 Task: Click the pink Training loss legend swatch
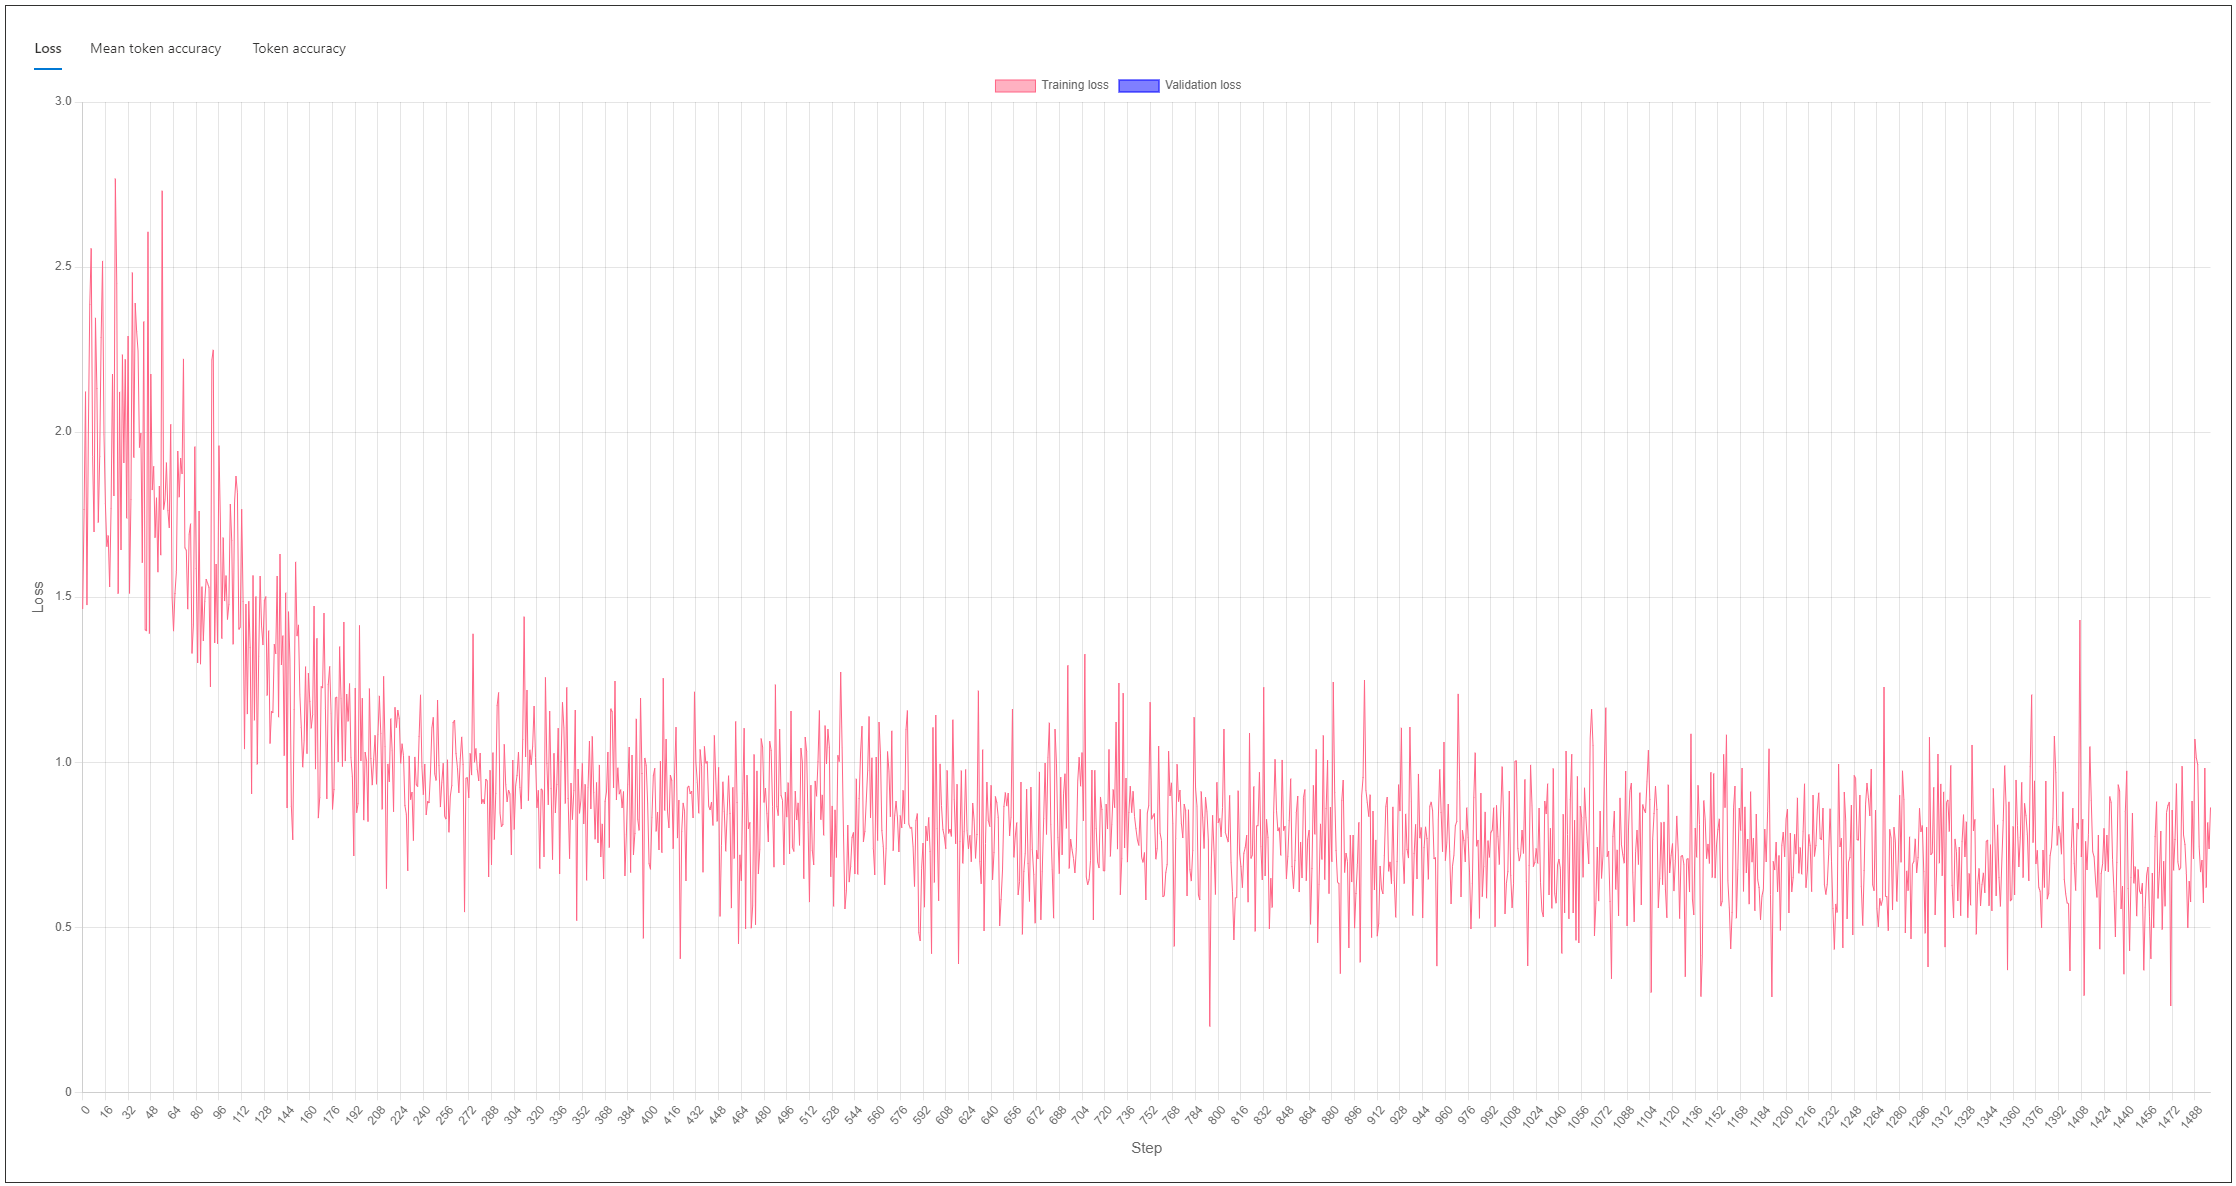click(1014, 85)
